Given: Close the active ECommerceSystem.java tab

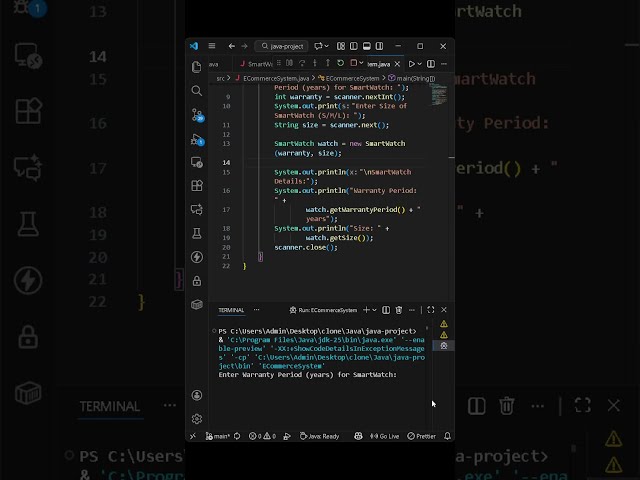Looking at the screenshot, I should click(x=397, y=64).
